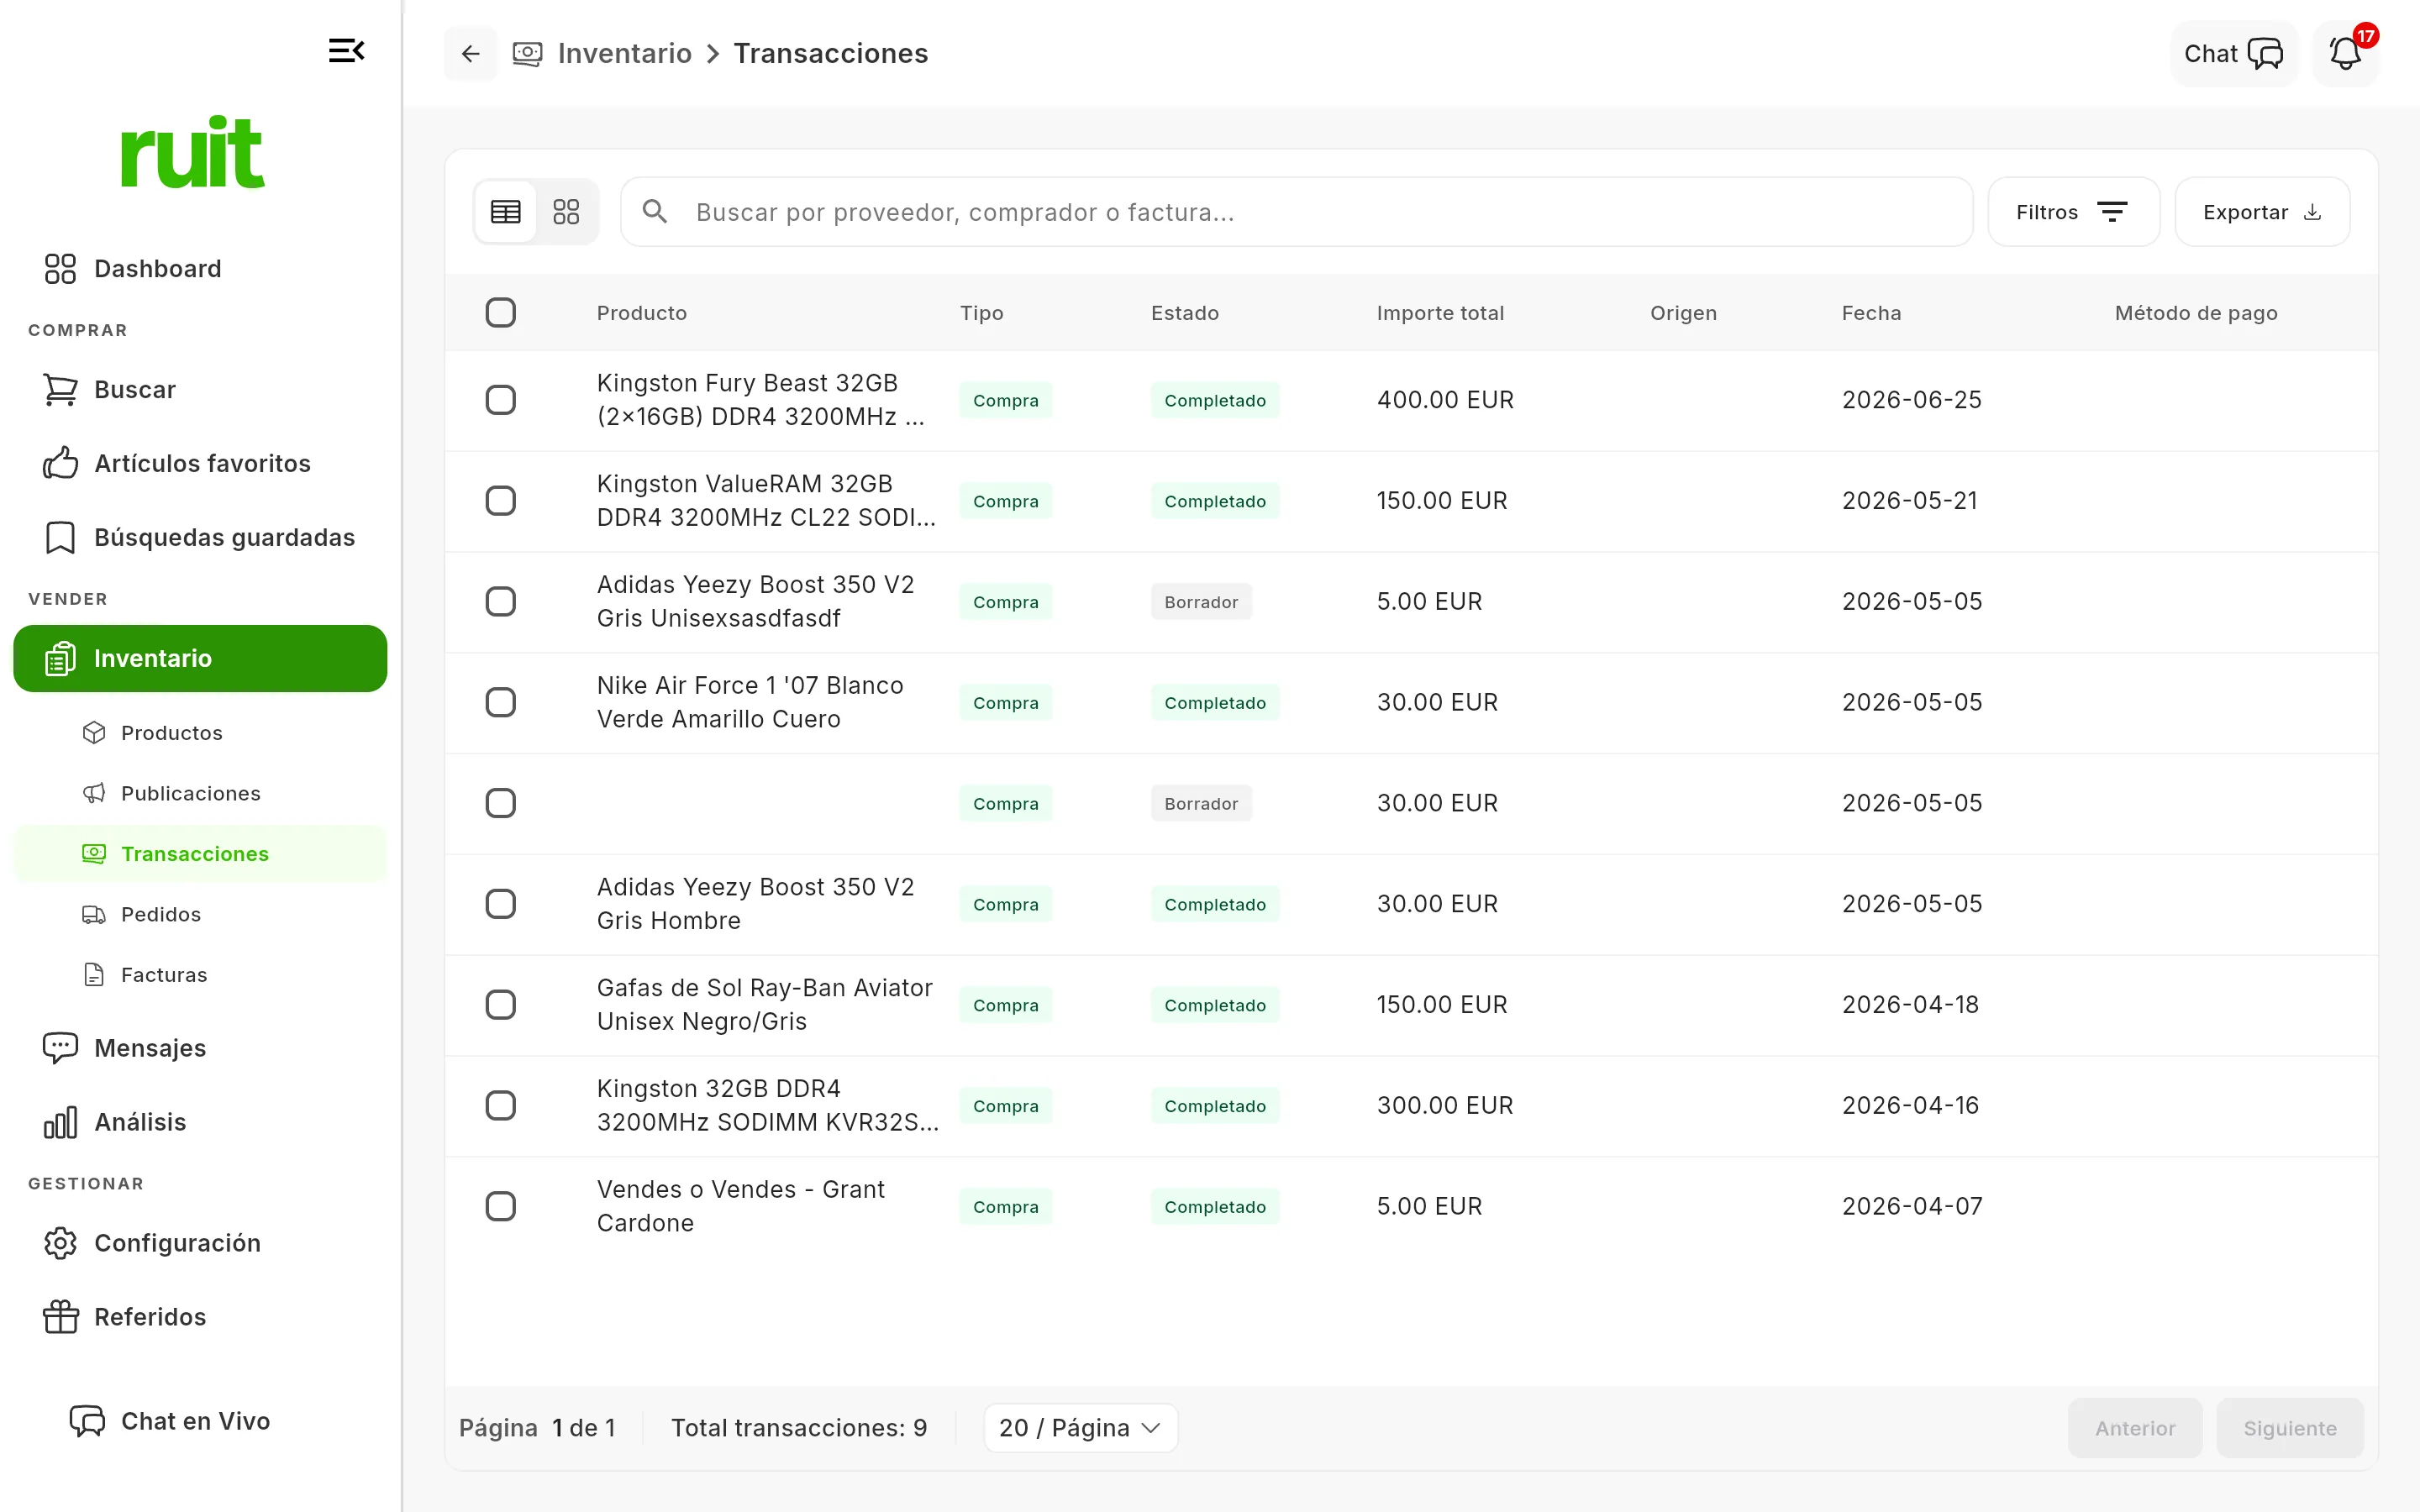Tick the Vendes o Vendes row checkbox
The image size is (2420, 1512).
coord(501,1207)
